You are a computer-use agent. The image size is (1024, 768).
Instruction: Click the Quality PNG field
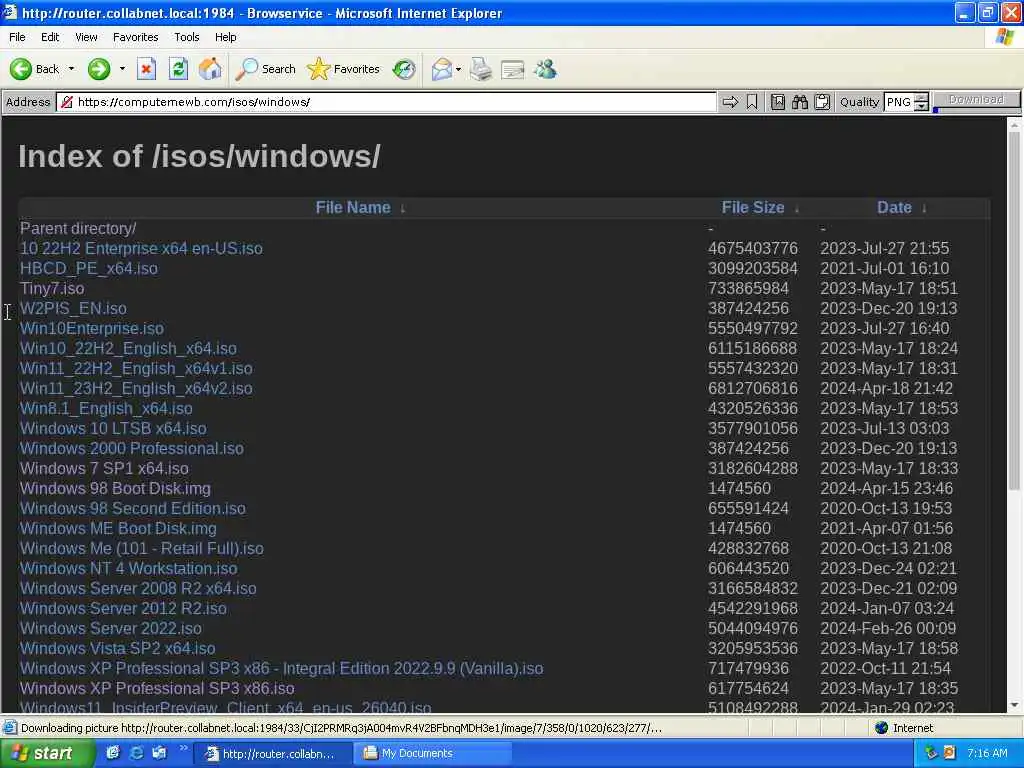[x=899, y=102]
